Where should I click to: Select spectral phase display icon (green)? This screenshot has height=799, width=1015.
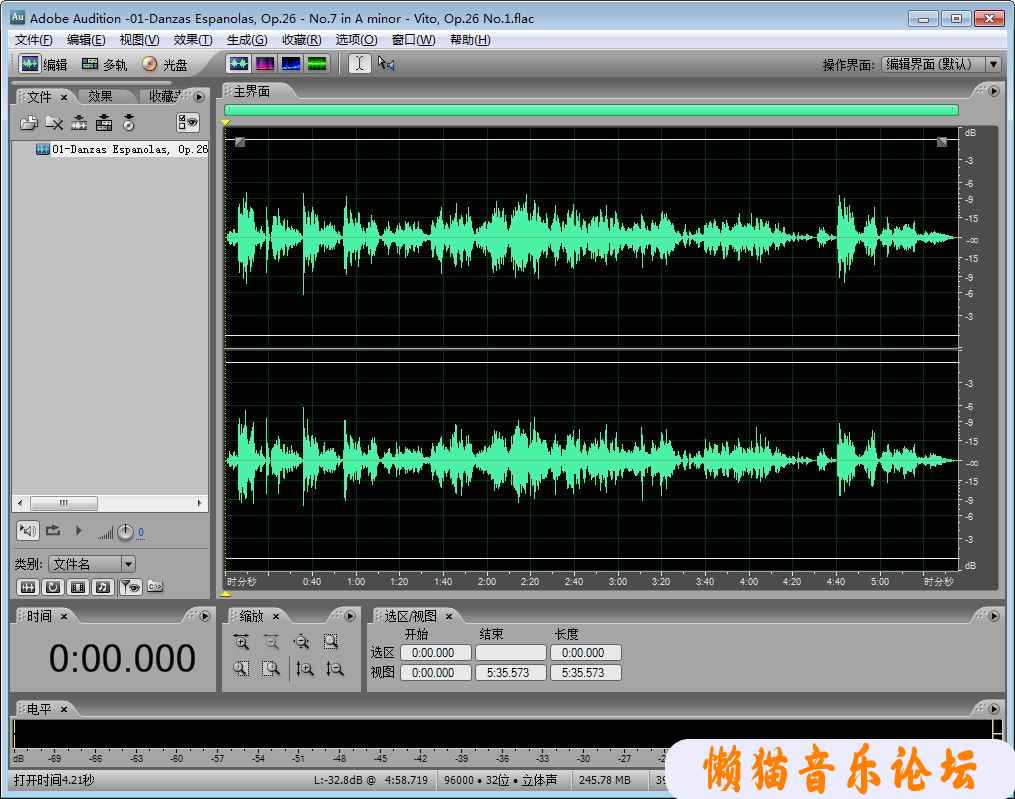point(317,63)
